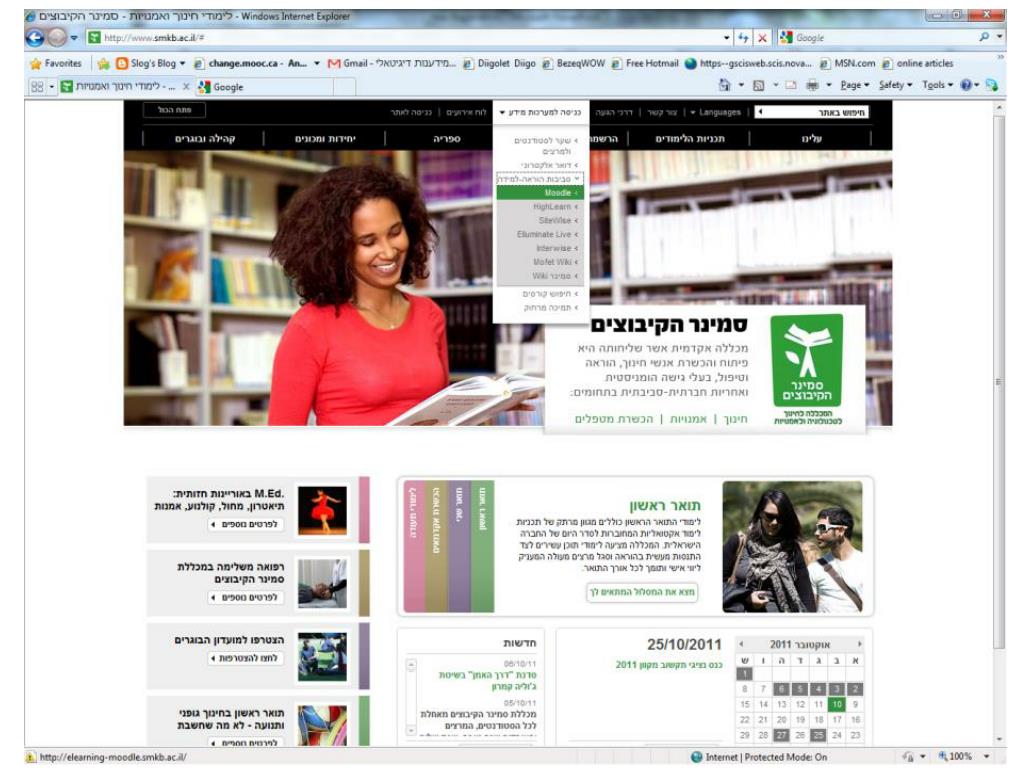Viewport: 1024px width, 768px height.
Task: Select Moodle from the dropdown menu
Action: pyautogui.click(x=540, y=193)
